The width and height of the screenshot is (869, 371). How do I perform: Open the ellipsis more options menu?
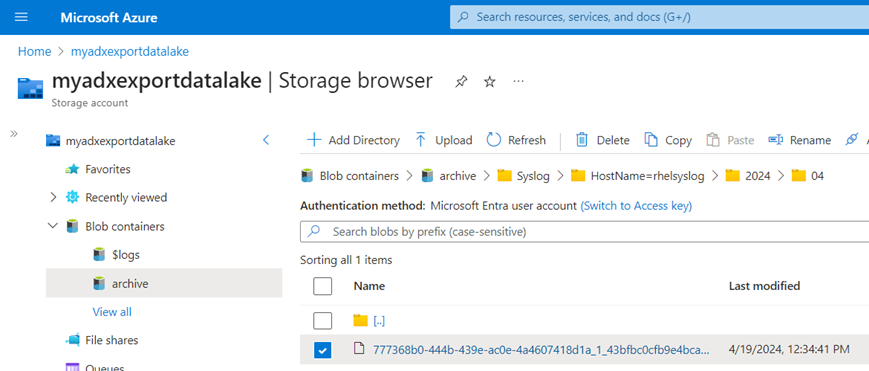point(518,82)
